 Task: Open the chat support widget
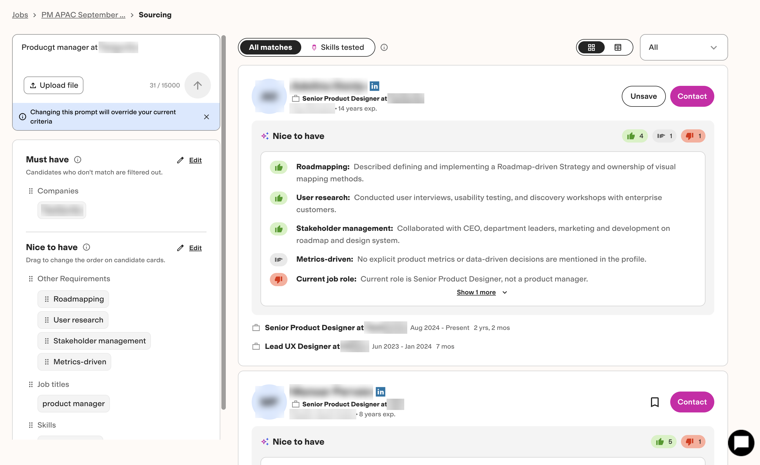click(741, 442)
